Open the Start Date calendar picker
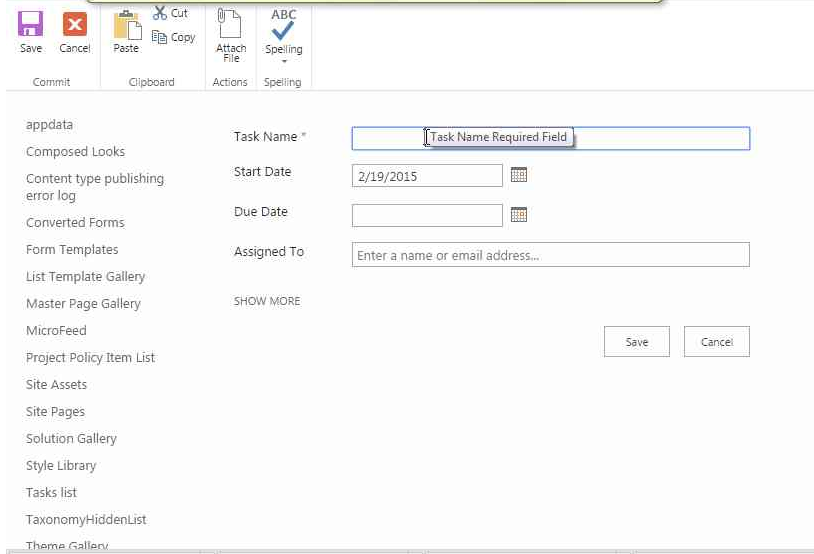The image size is (814, 554). 519,174
